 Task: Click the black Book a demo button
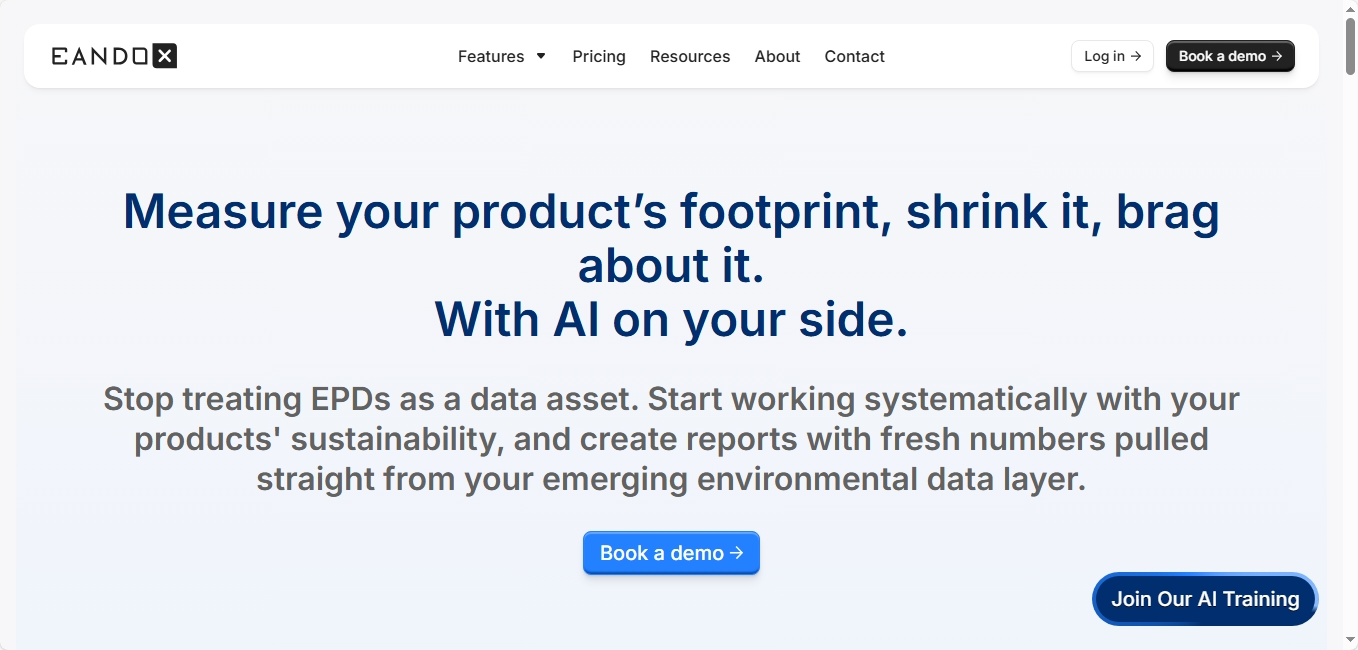tap(1230, 56)
